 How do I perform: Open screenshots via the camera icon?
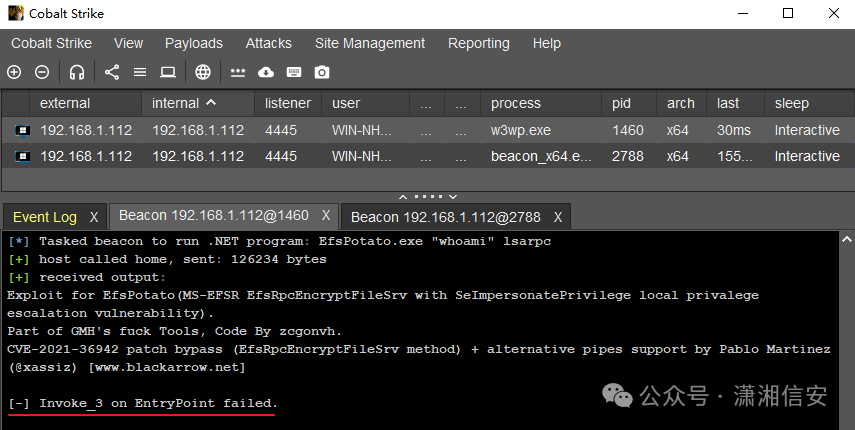pos(322,72)
